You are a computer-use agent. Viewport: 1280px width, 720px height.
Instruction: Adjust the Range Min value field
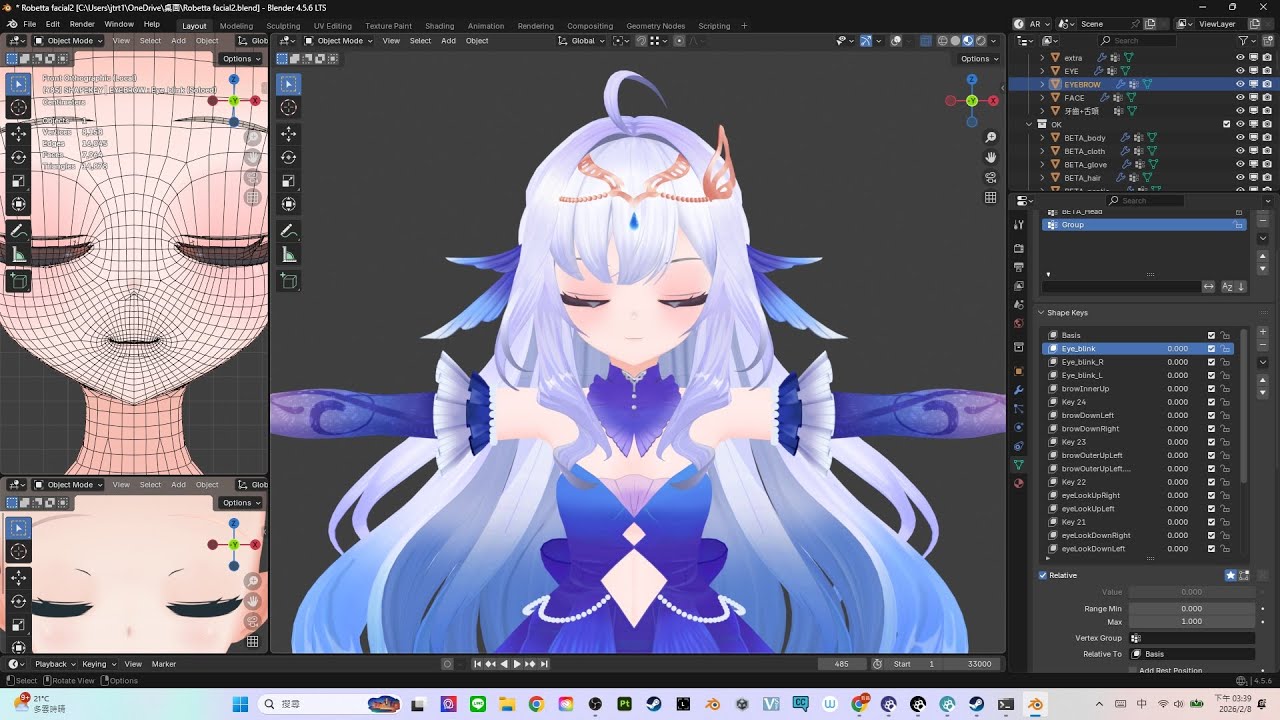pyautogui.click(x=1191, y=609)
